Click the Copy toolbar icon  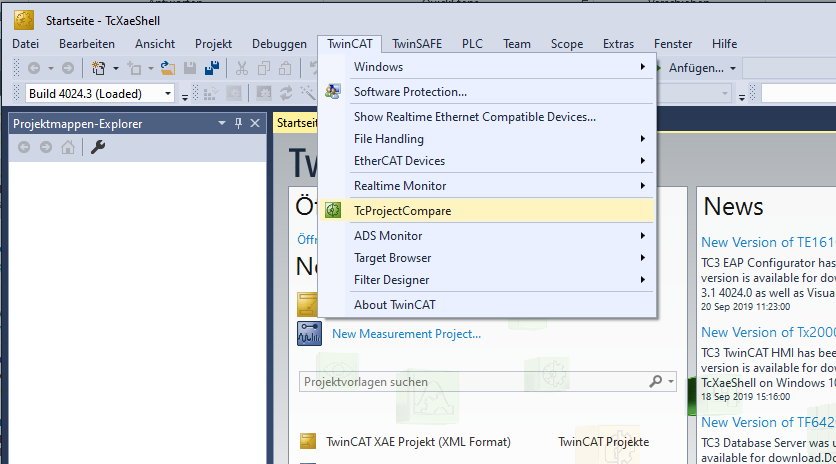264,68
